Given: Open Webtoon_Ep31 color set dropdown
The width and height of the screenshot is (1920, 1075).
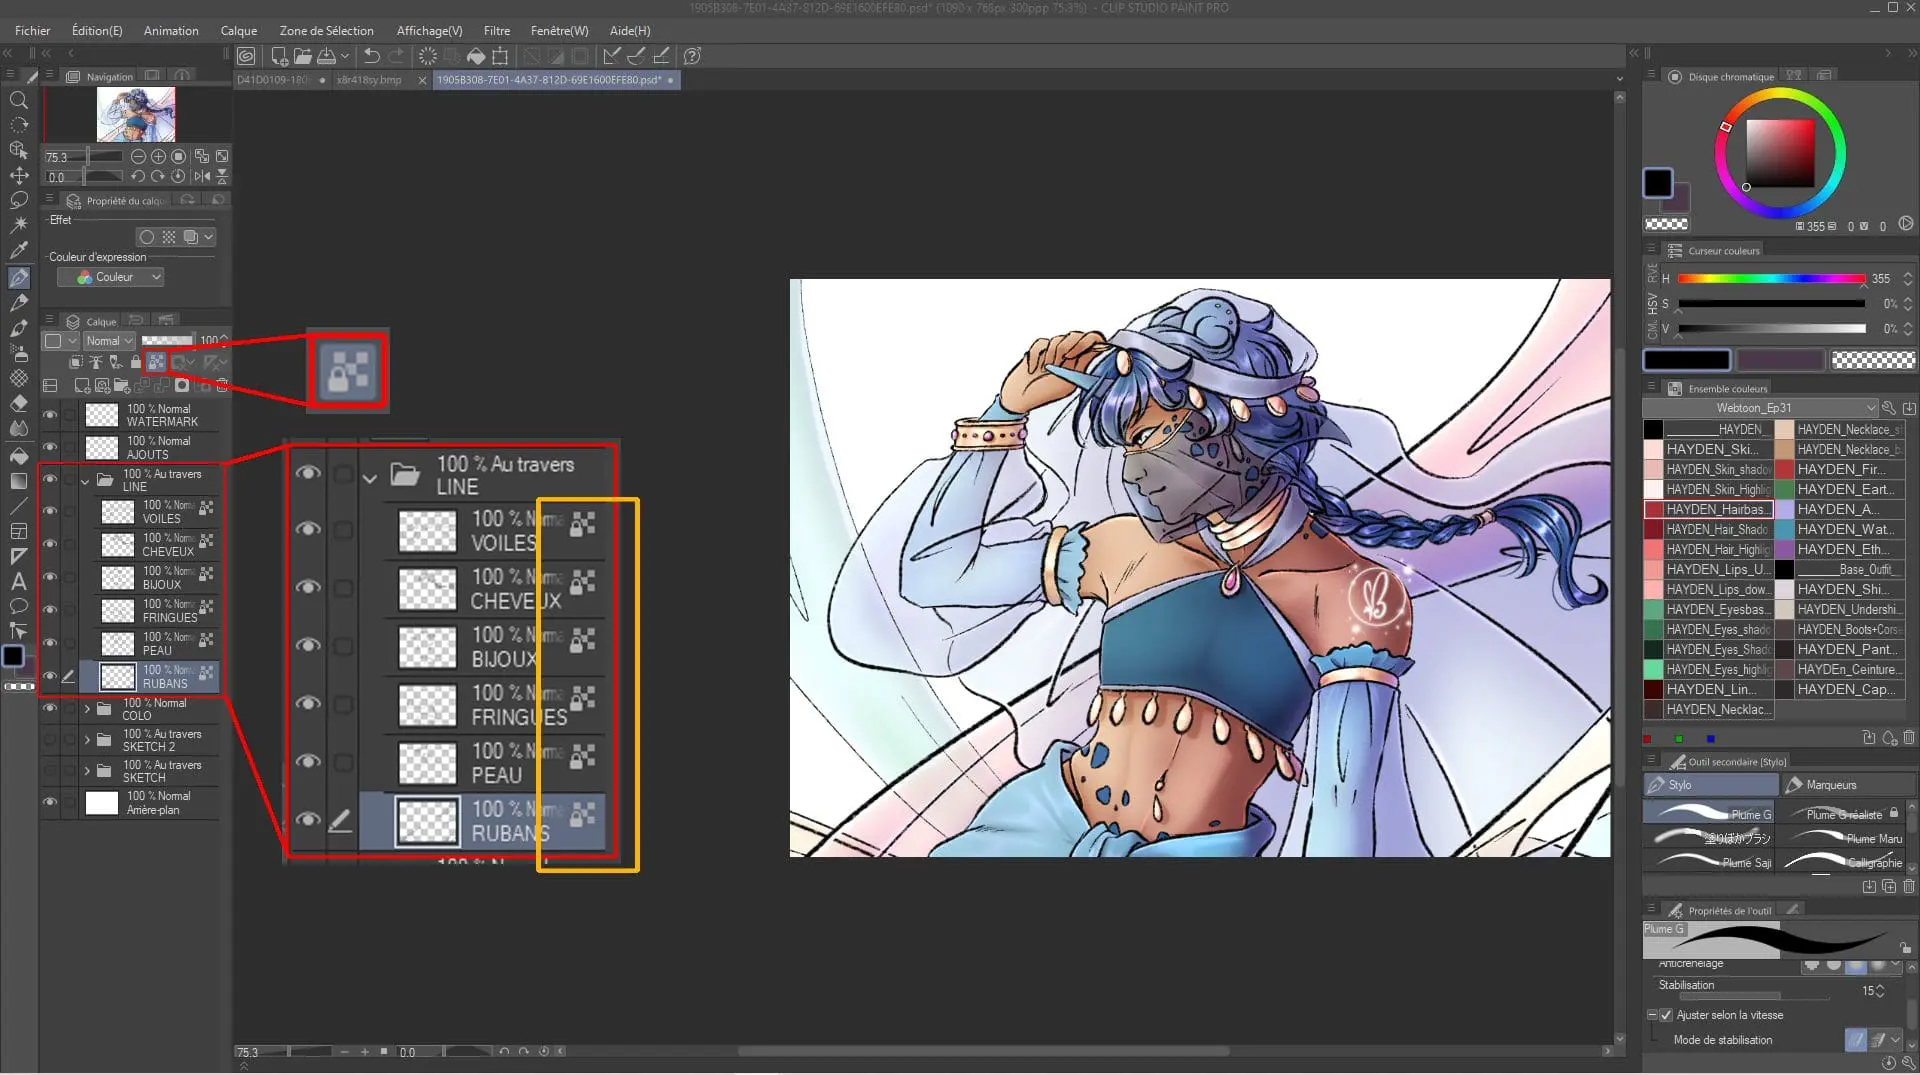Looking at the screenshot, I should pos(1761,408).
